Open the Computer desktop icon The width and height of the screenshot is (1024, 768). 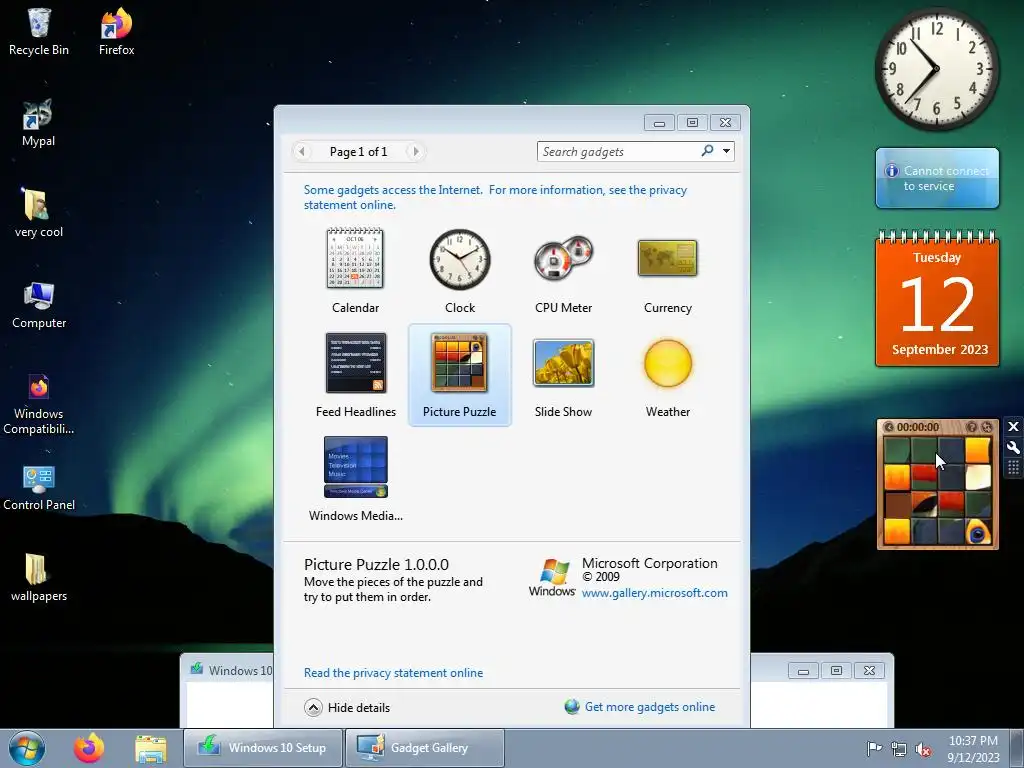point(39,305)
